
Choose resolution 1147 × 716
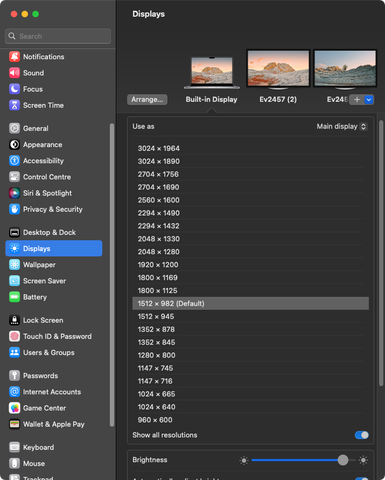coord(250,381)
